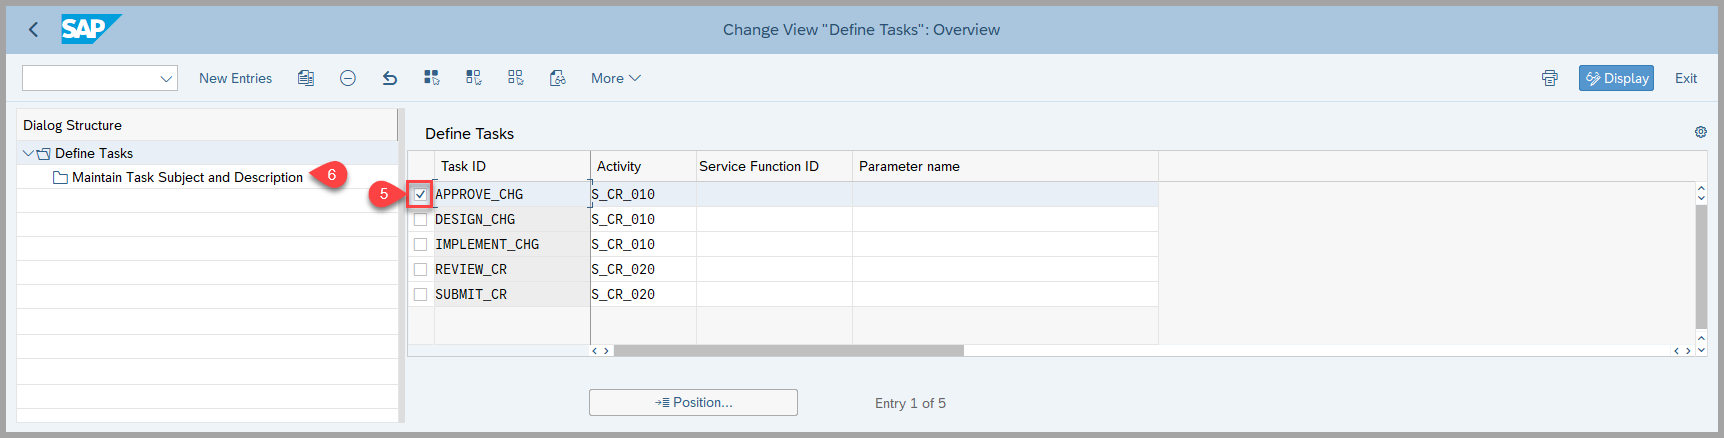This screenshot has width=1724, height=438.
Task: Click the Print icon
Action: (x=1549, y=78)
